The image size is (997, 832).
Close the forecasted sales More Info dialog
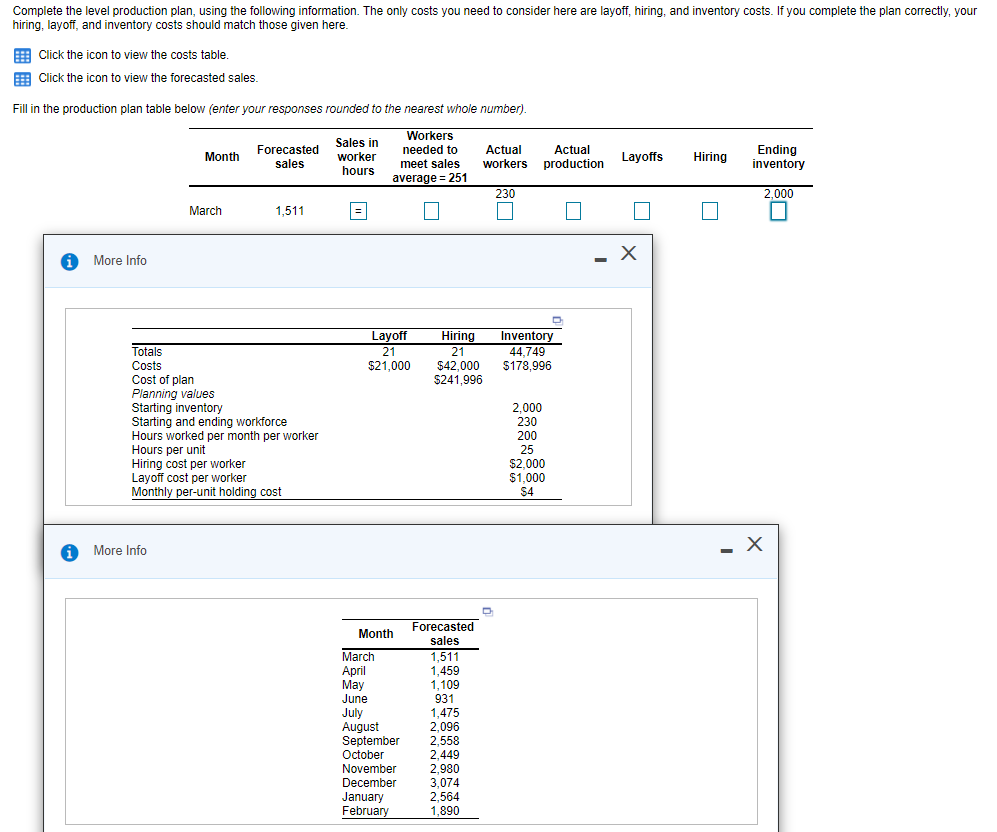(755, 543)
